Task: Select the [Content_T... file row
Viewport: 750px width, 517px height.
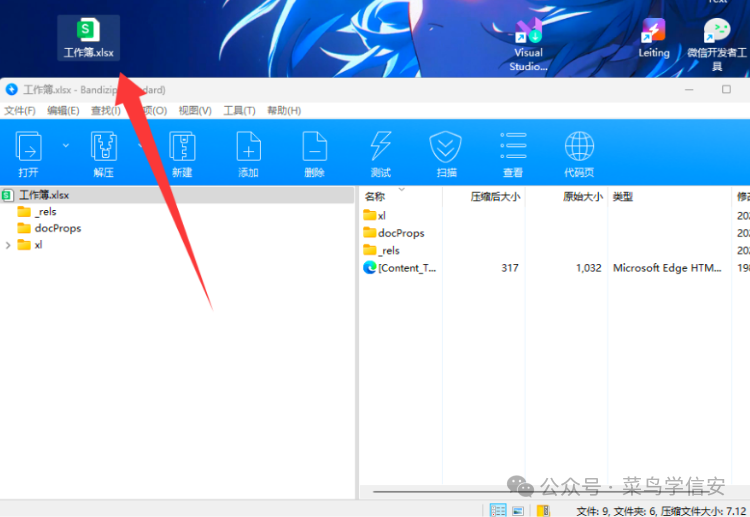Action: 555,268
